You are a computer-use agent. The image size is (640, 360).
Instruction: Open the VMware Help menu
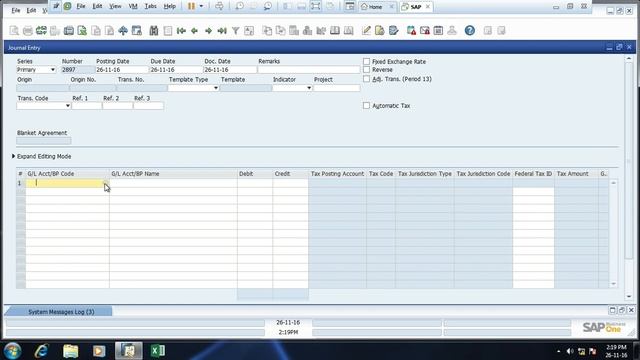169,7
